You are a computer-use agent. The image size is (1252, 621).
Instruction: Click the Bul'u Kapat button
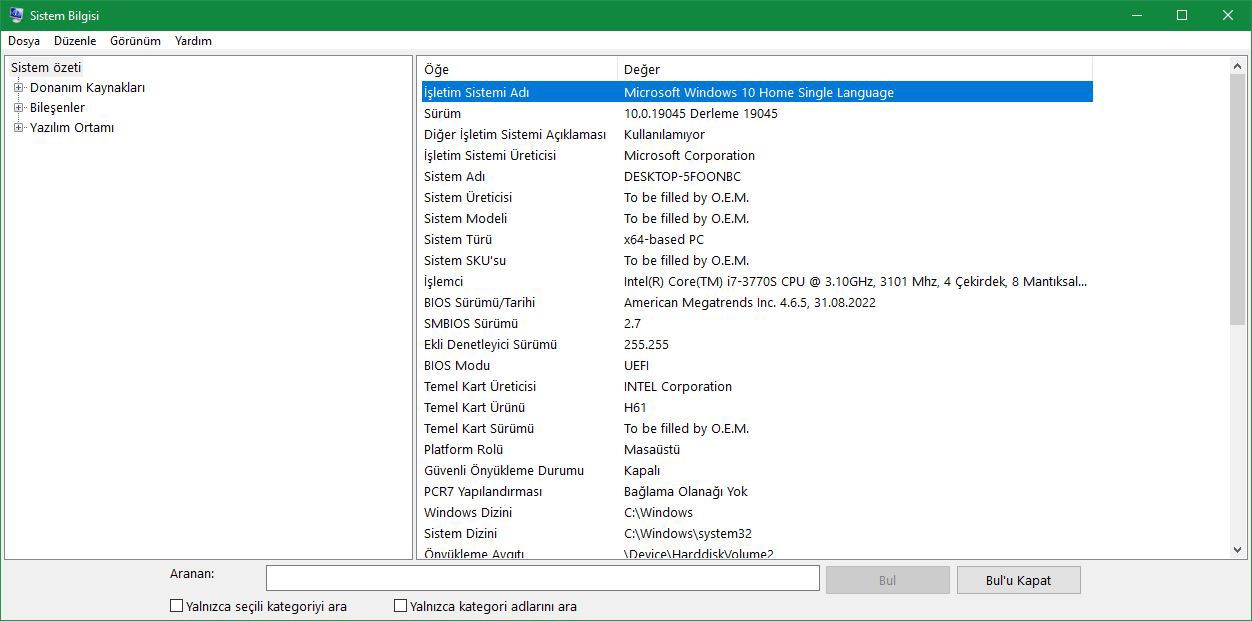coord(1018,580)
